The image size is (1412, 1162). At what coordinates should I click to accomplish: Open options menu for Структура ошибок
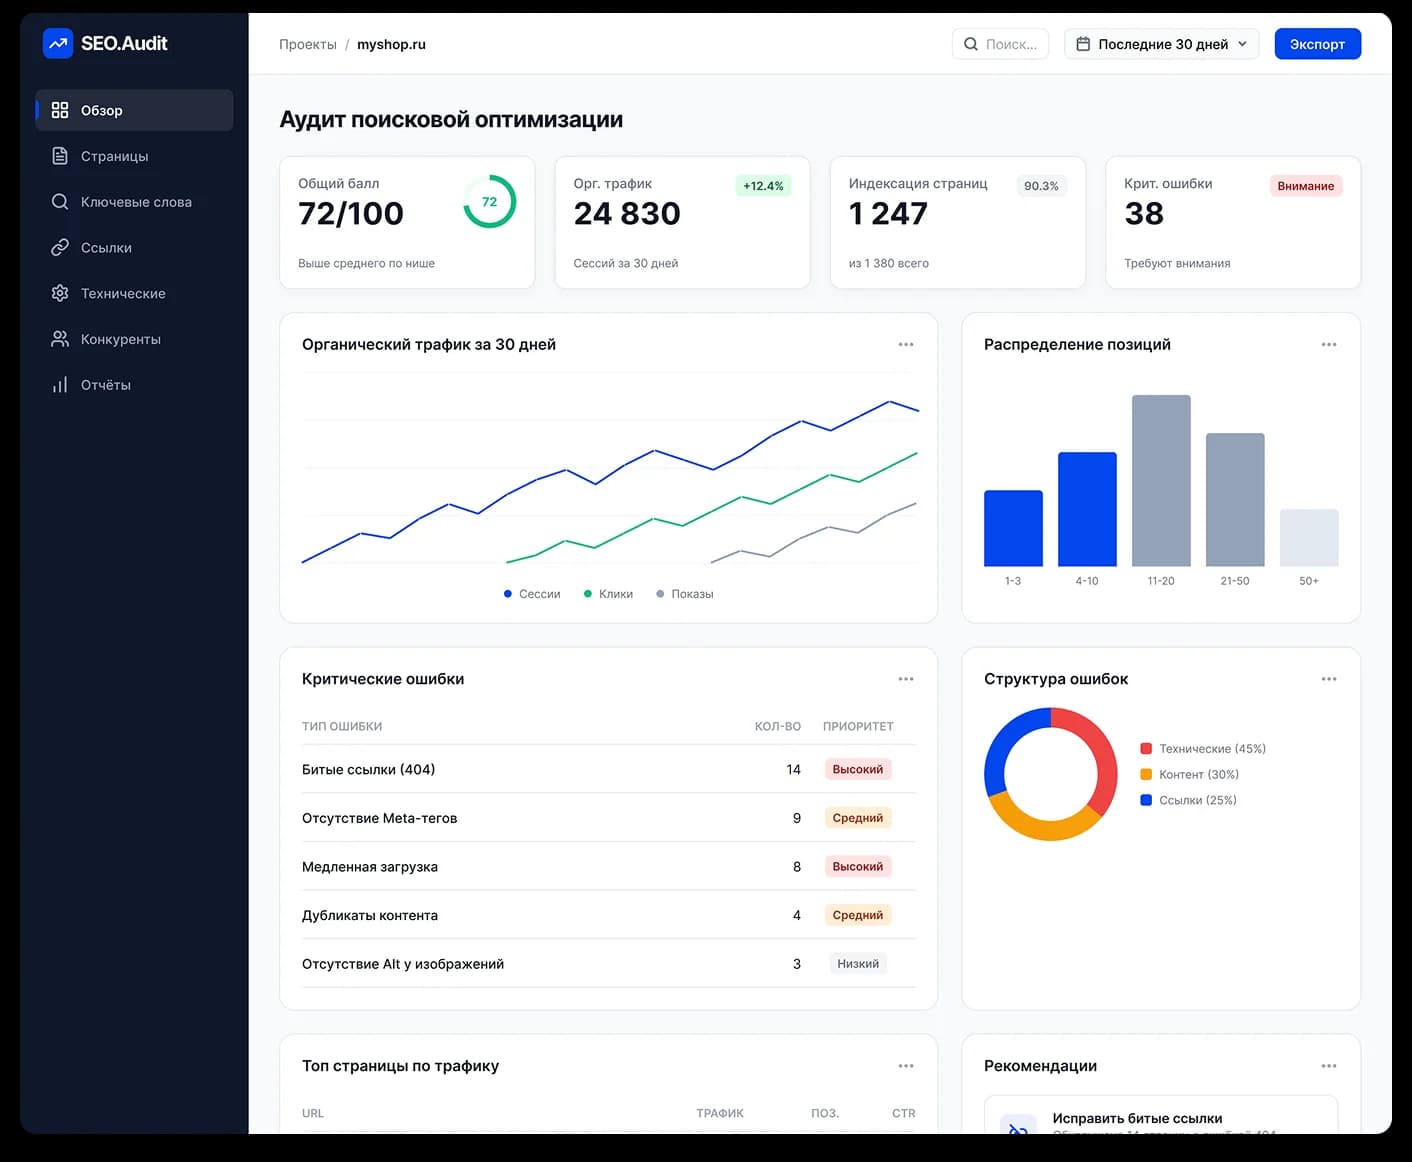tap(1329, 679)
